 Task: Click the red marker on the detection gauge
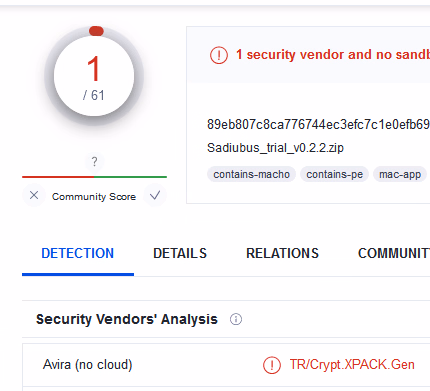96,31
